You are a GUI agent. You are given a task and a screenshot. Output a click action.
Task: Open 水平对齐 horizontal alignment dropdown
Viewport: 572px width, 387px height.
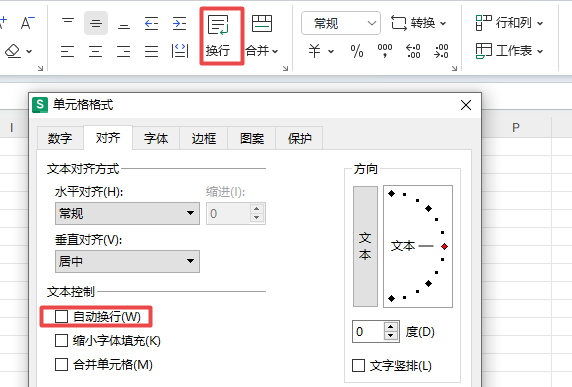pos(127,213)
